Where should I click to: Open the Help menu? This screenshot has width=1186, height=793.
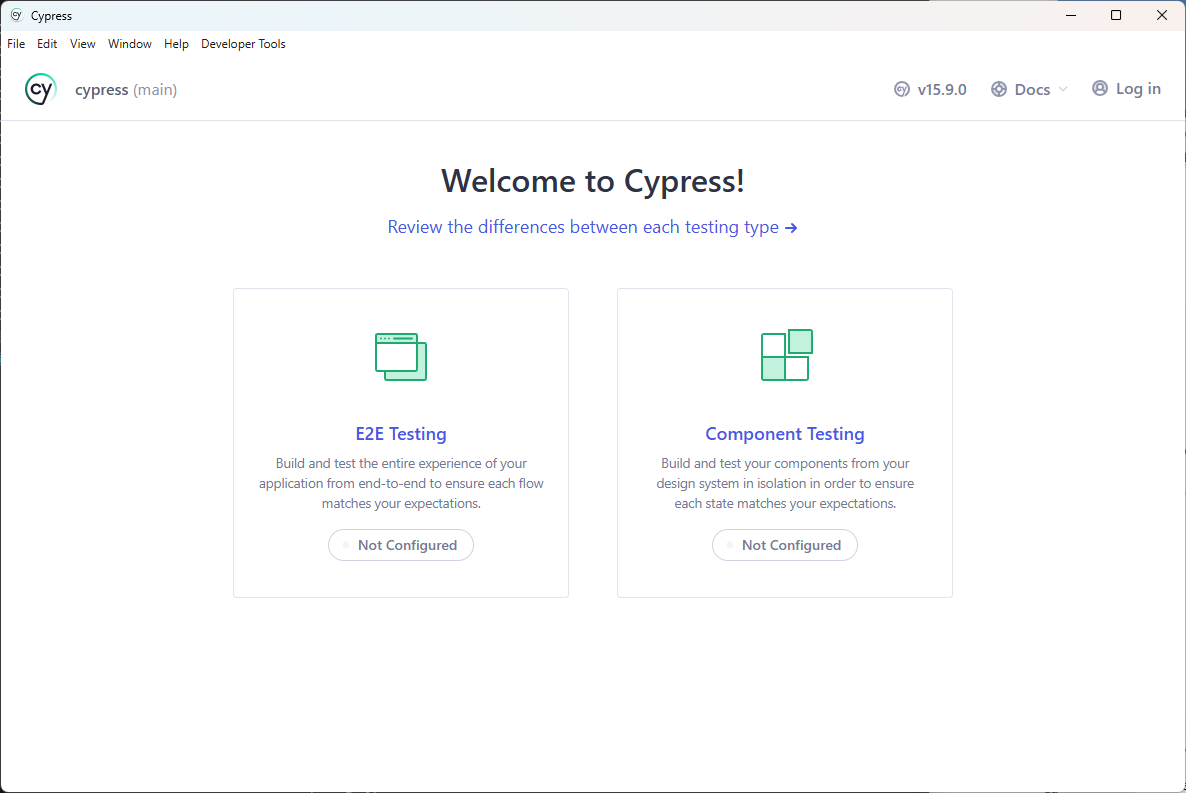[176, 44]
